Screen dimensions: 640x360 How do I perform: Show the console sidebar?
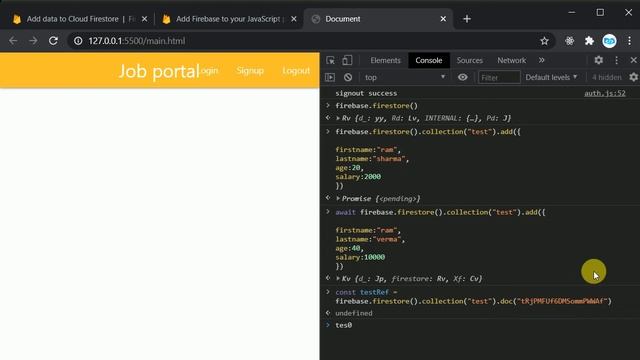(330, 77)
